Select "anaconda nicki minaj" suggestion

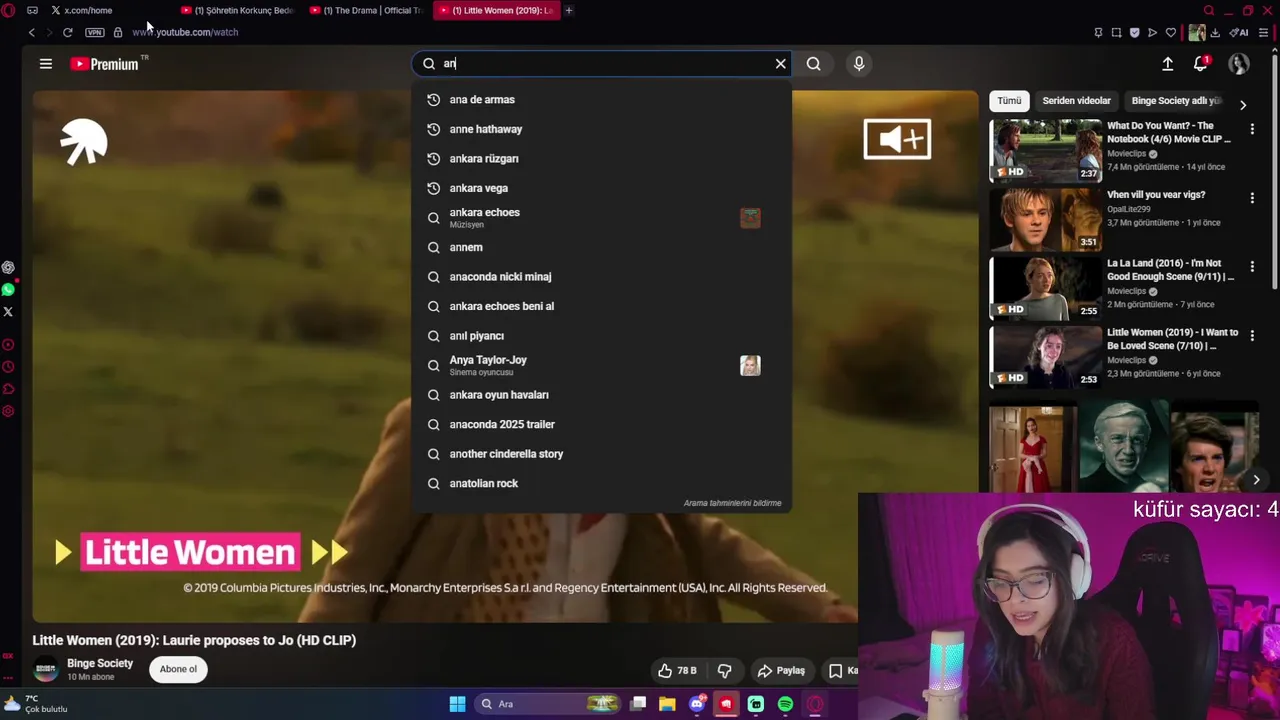601,277
